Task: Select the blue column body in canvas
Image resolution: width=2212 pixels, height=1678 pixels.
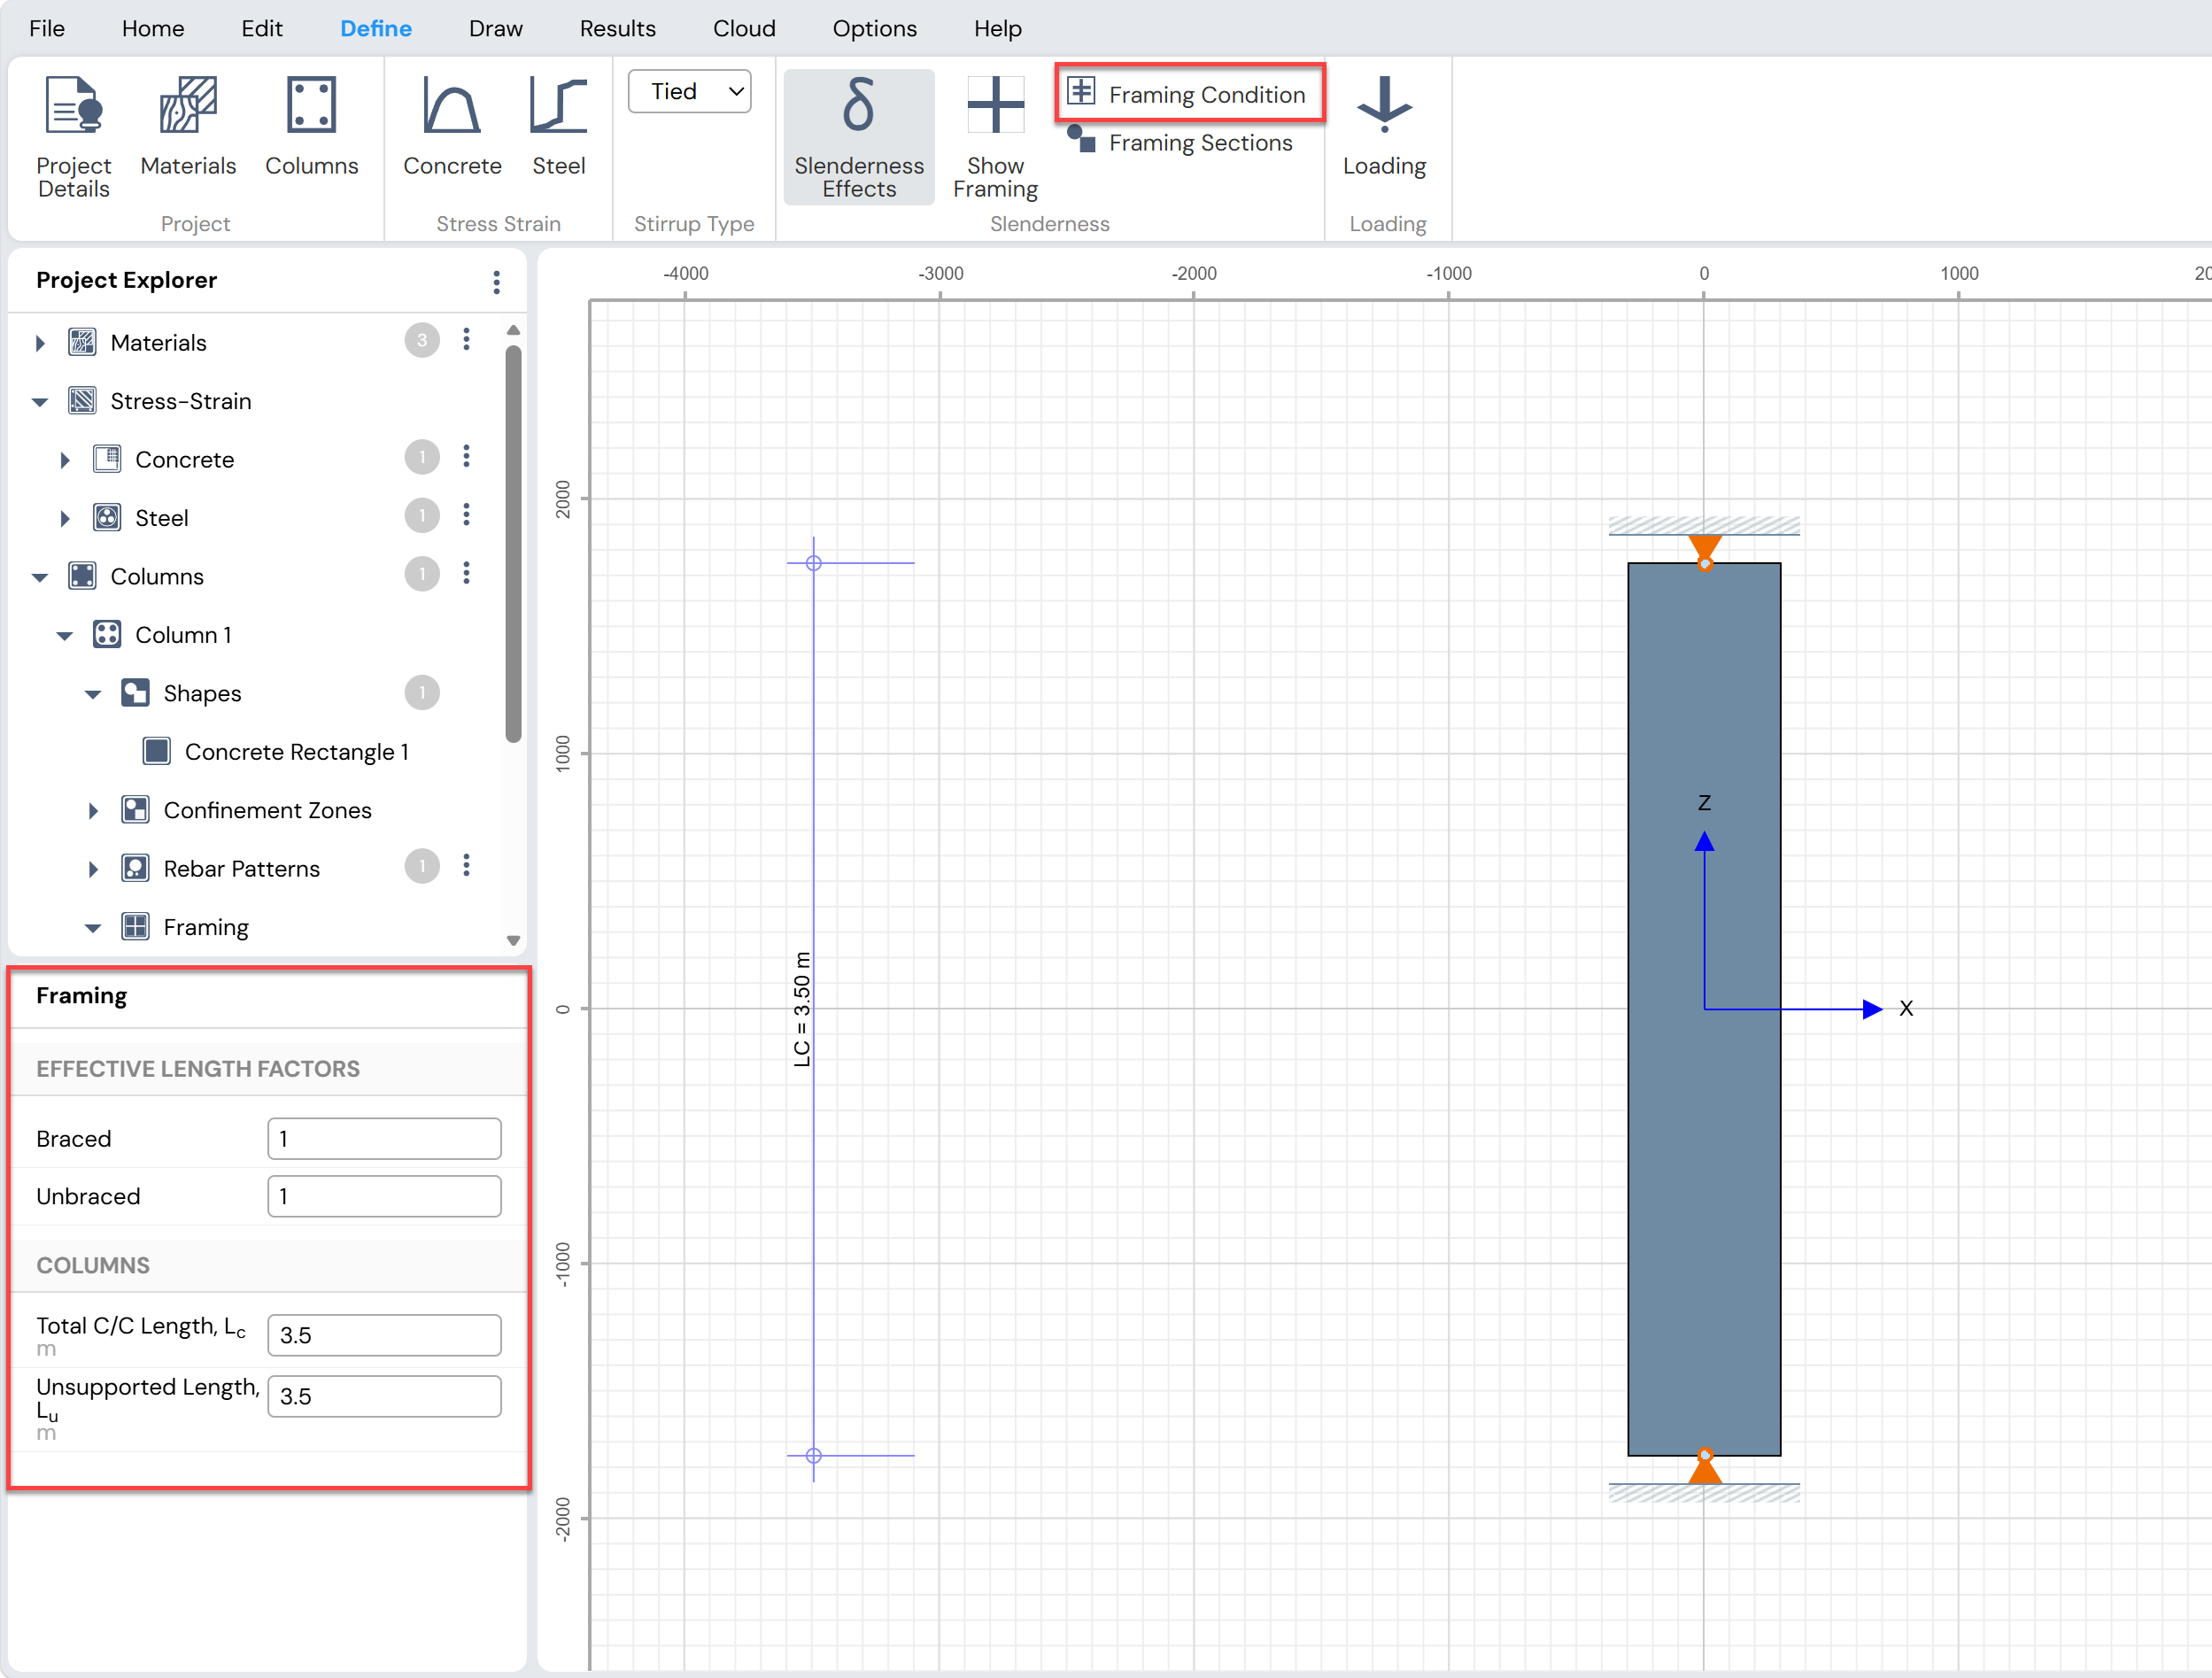Action: [1704, 1010]
